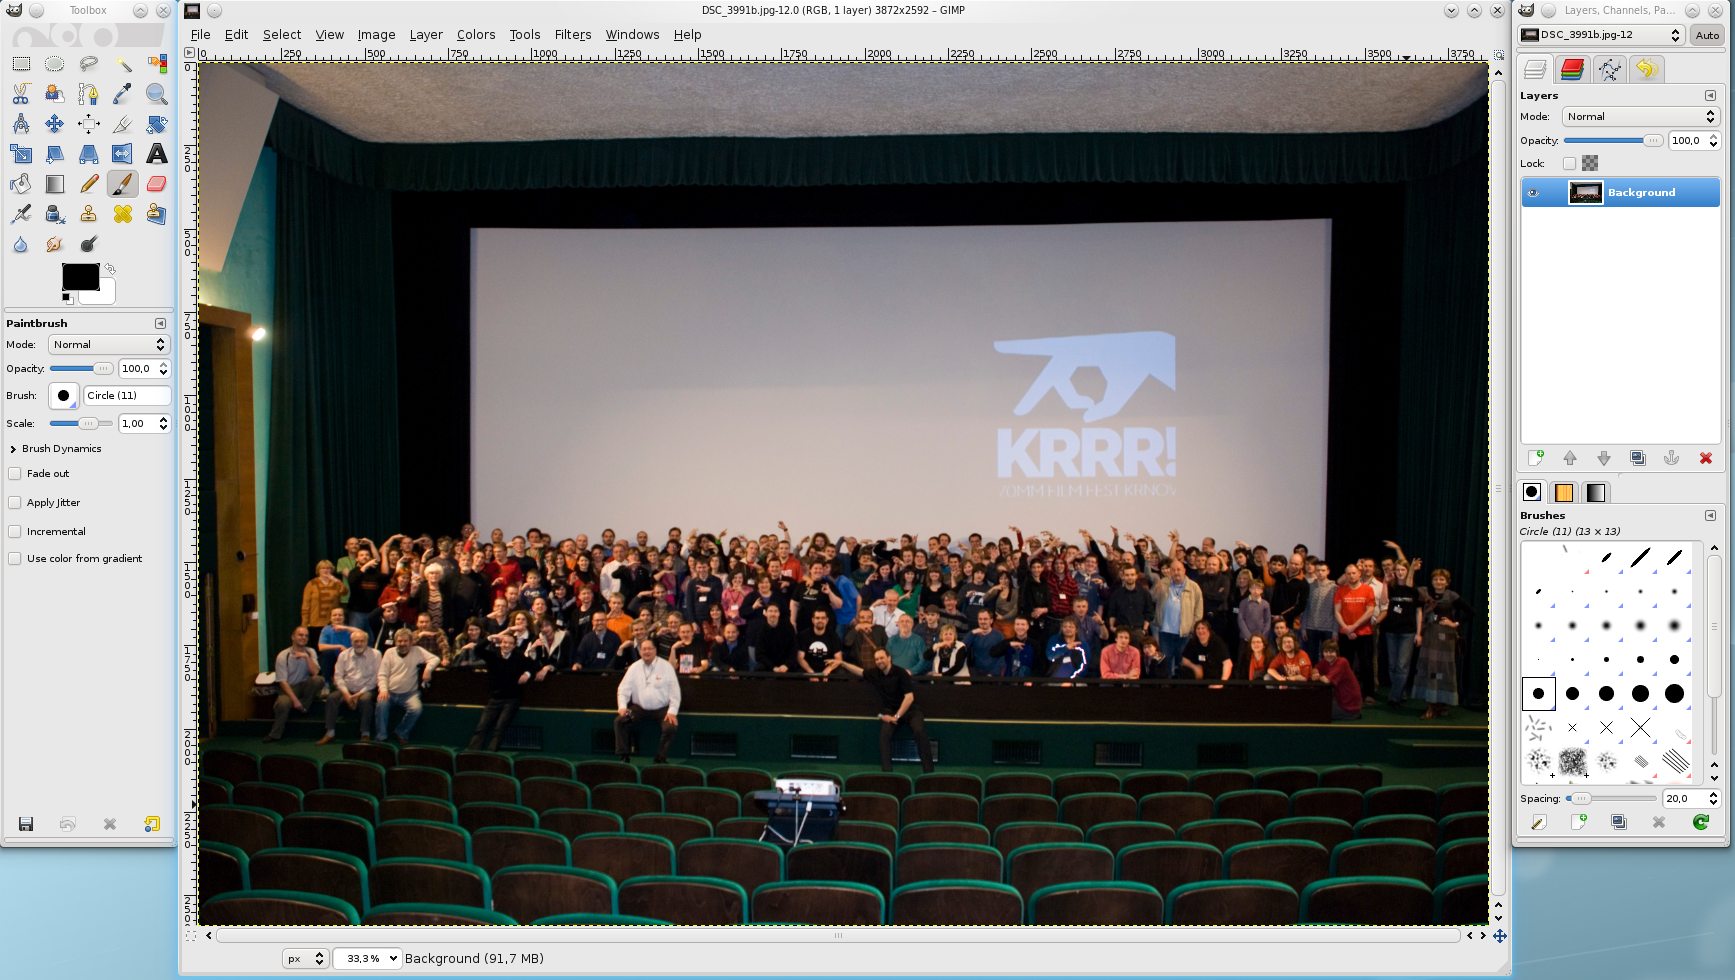Select the Heal tool

tap(123, 214)
